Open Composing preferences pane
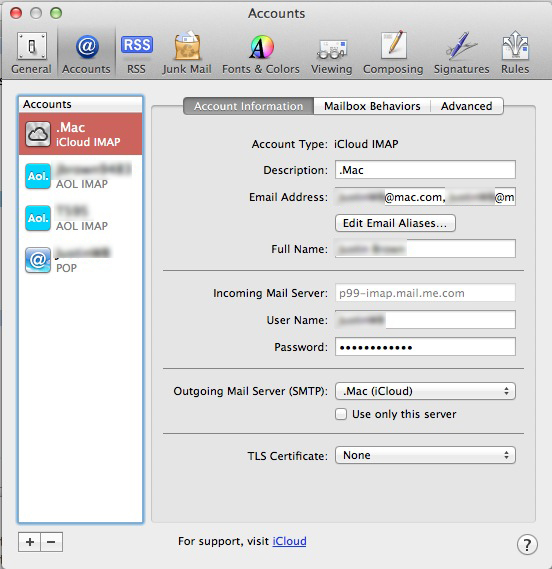The height and width of the screenshot is (569, 552). point(393,53)
